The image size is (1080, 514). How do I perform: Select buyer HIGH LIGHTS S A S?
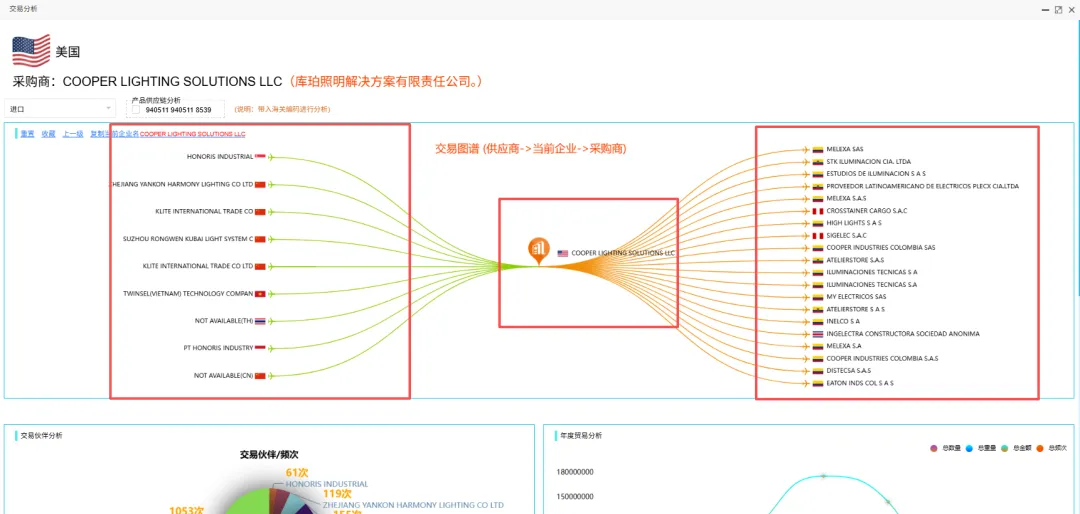pos(854,223)
